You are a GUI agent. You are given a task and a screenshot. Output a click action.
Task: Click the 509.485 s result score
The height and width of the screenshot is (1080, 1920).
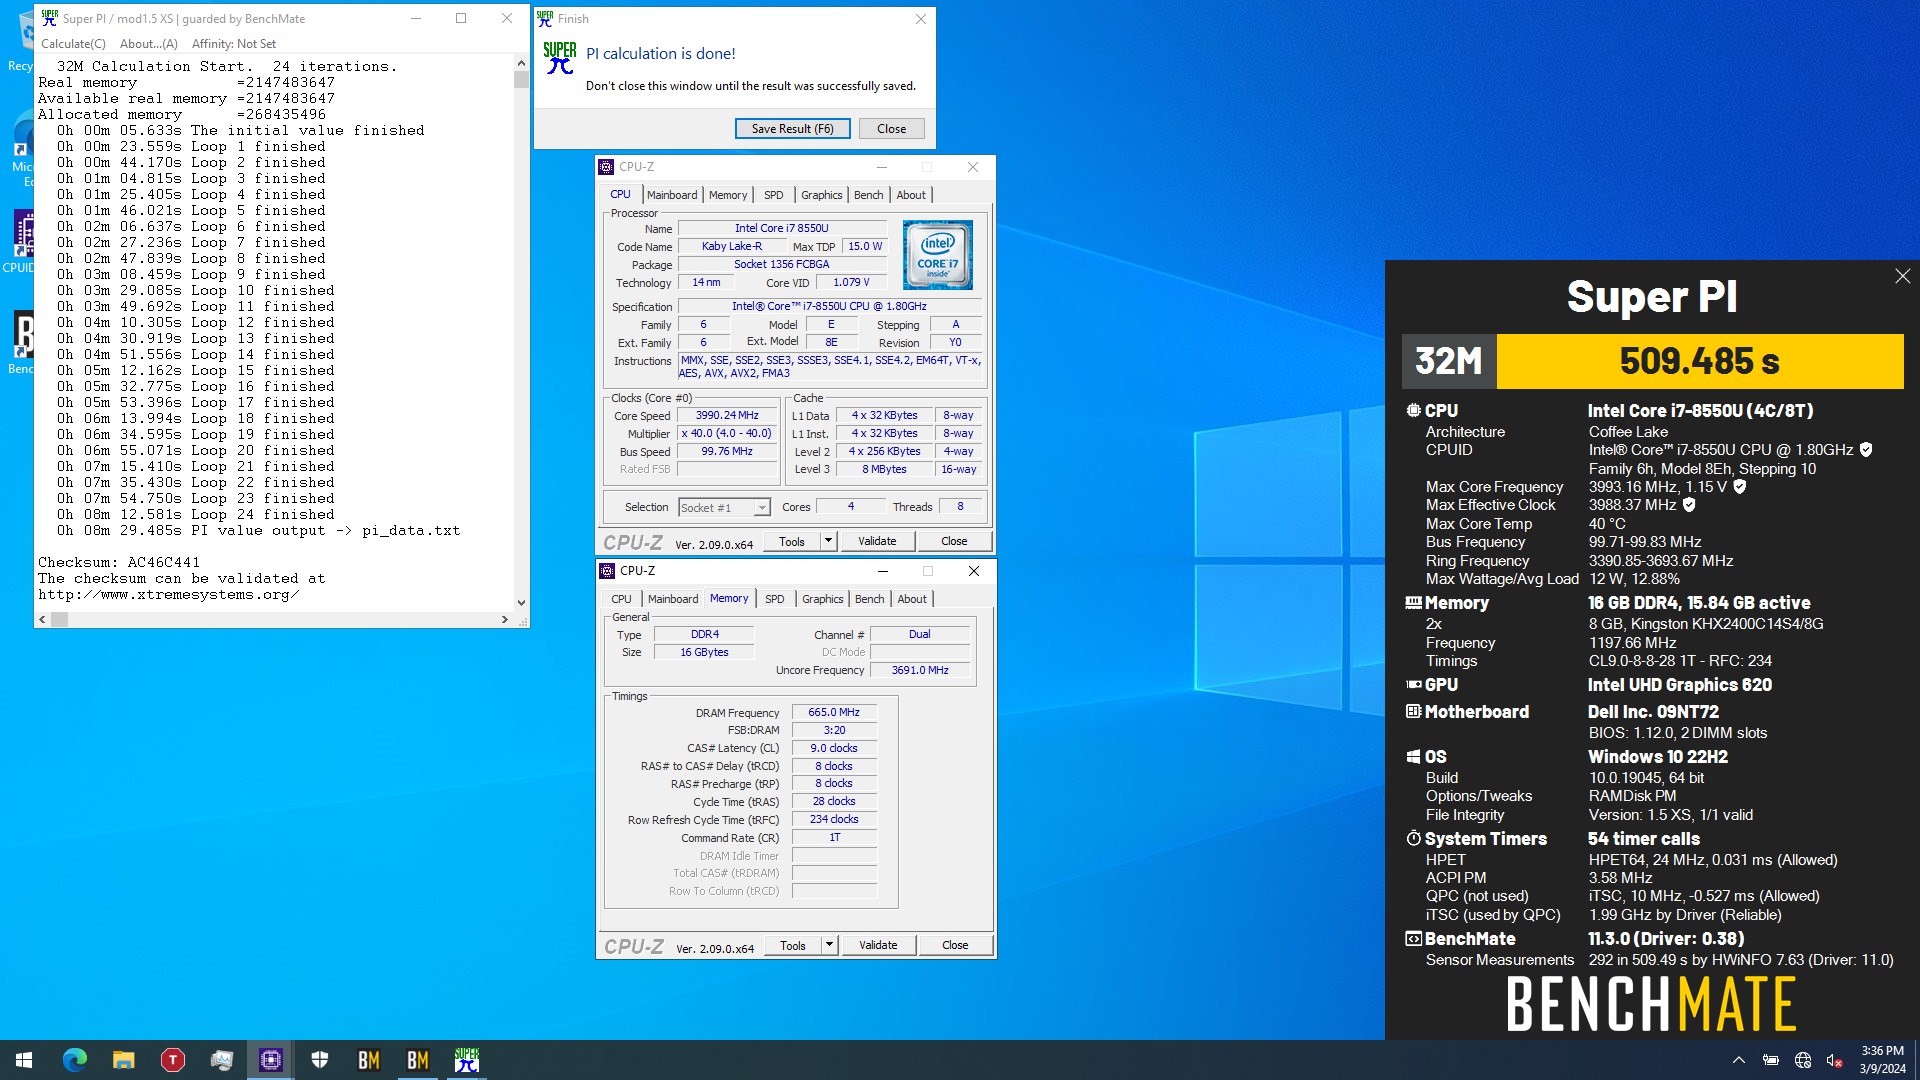tap(1699, 361)
